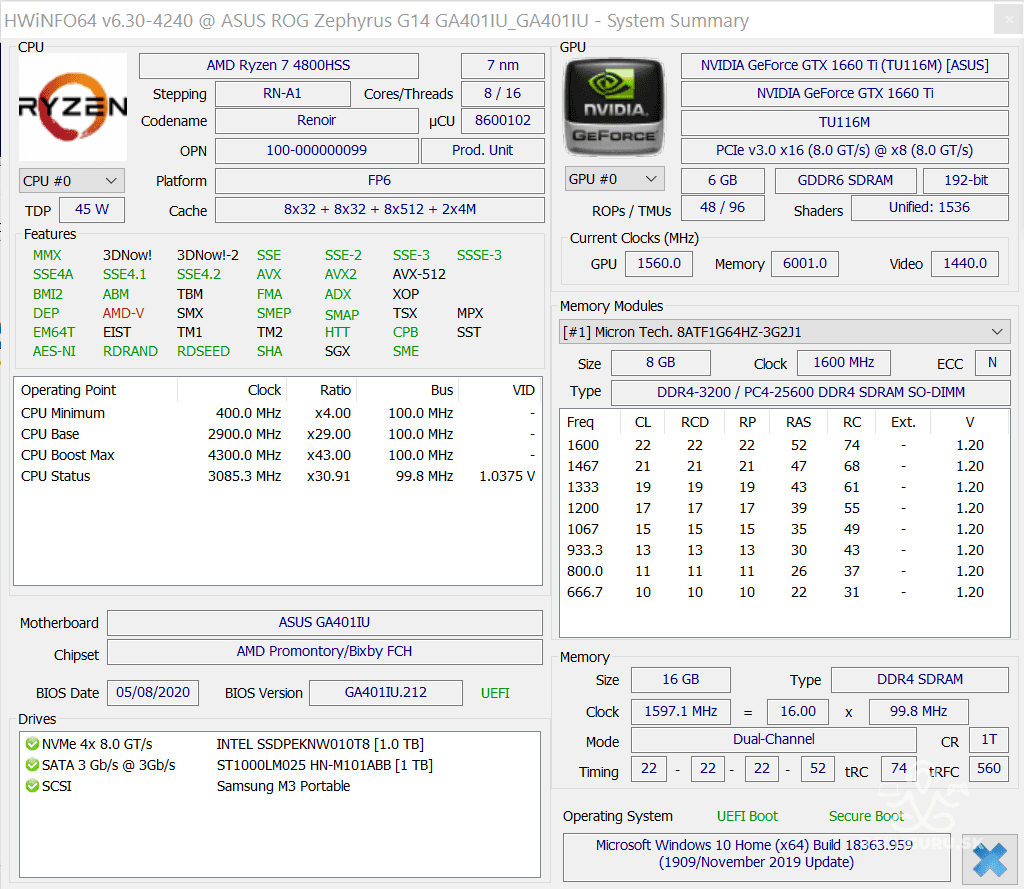
Task: Click the 8600102 microcode field
Action: (x=503, y=121)
